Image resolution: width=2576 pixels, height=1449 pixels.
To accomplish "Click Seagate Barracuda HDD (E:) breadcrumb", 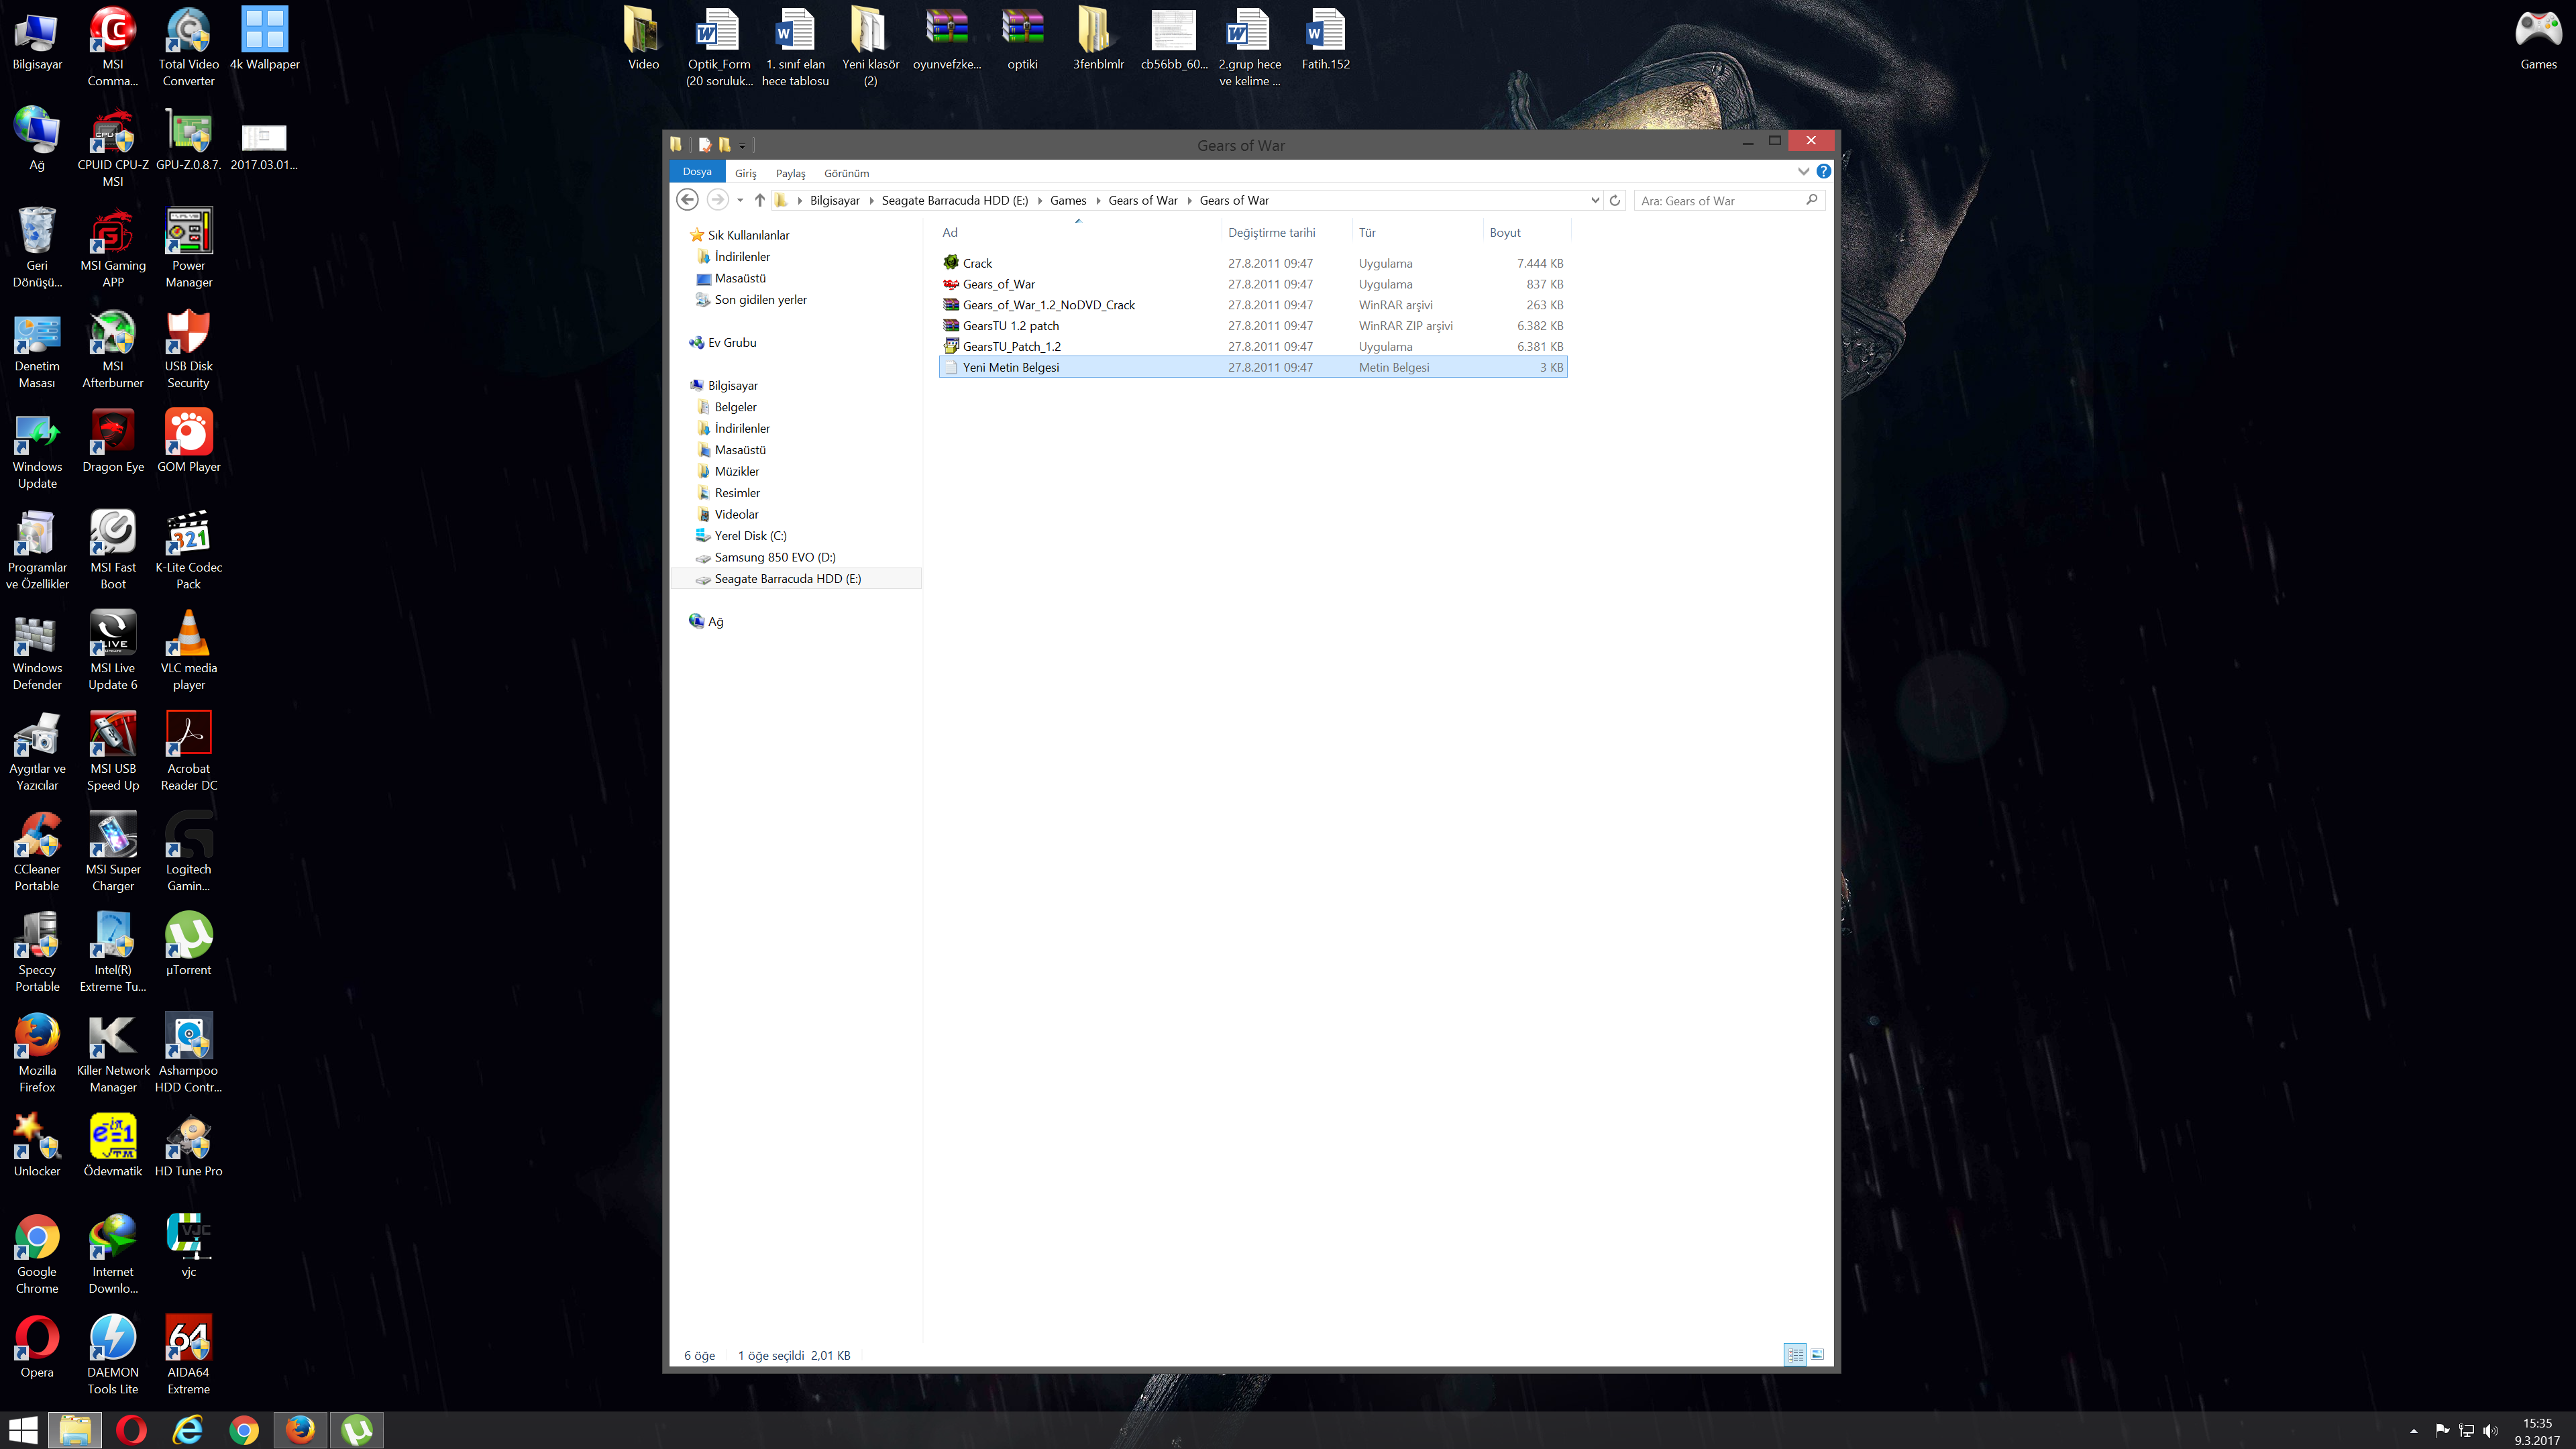I will 954,201.
